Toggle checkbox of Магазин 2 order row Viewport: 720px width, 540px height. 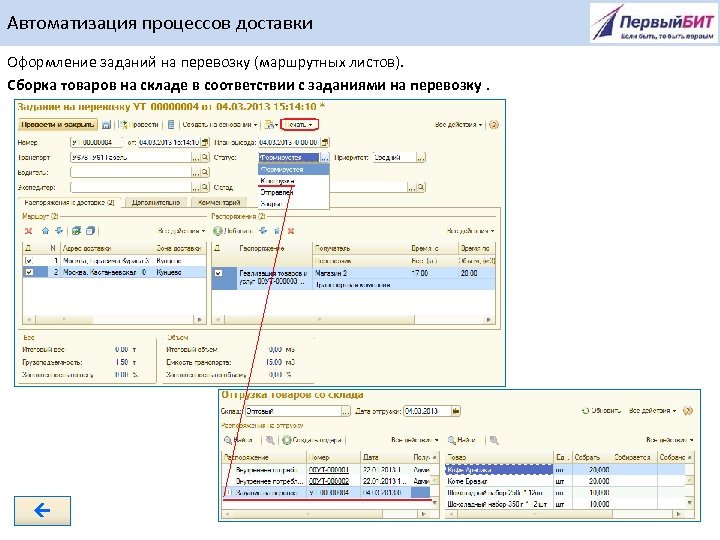click(x=219, y=273)
